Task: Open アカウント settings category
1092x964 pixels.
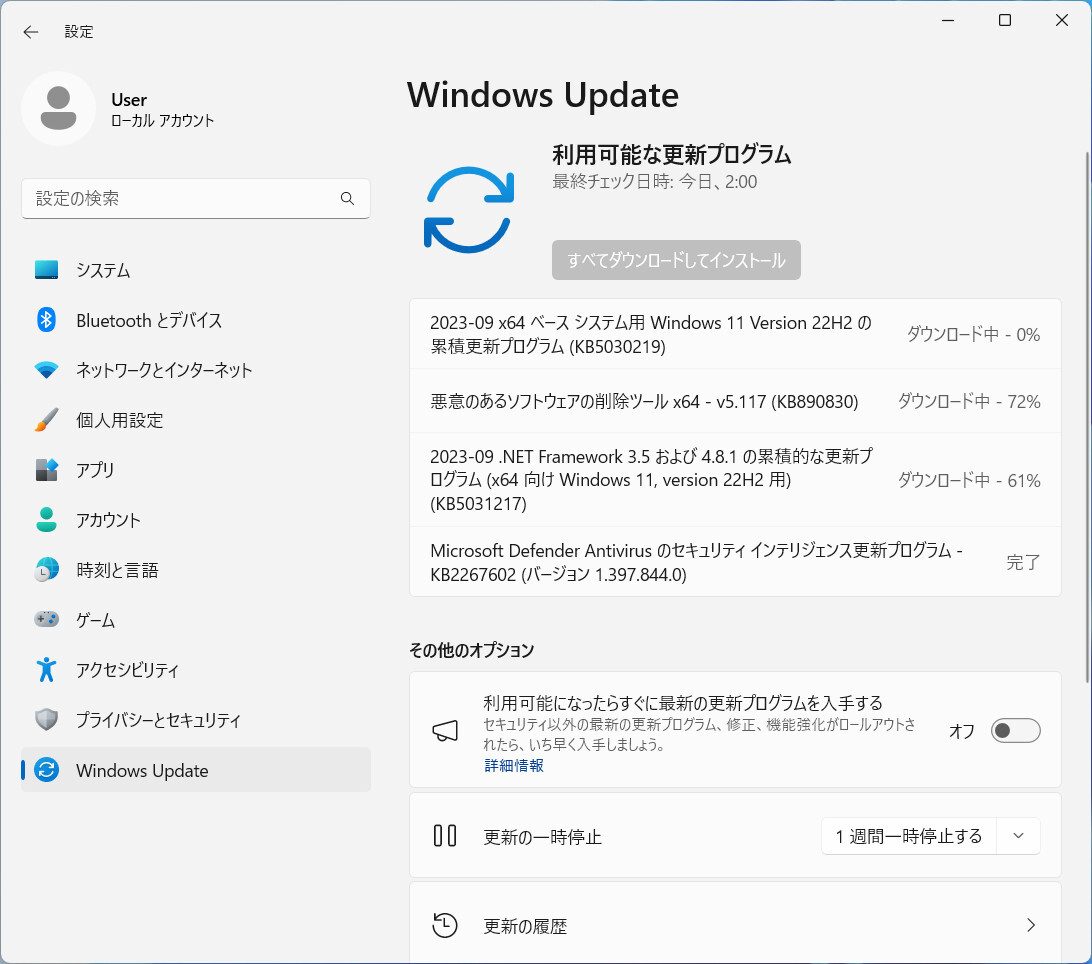Action: [x=196, y=520]
